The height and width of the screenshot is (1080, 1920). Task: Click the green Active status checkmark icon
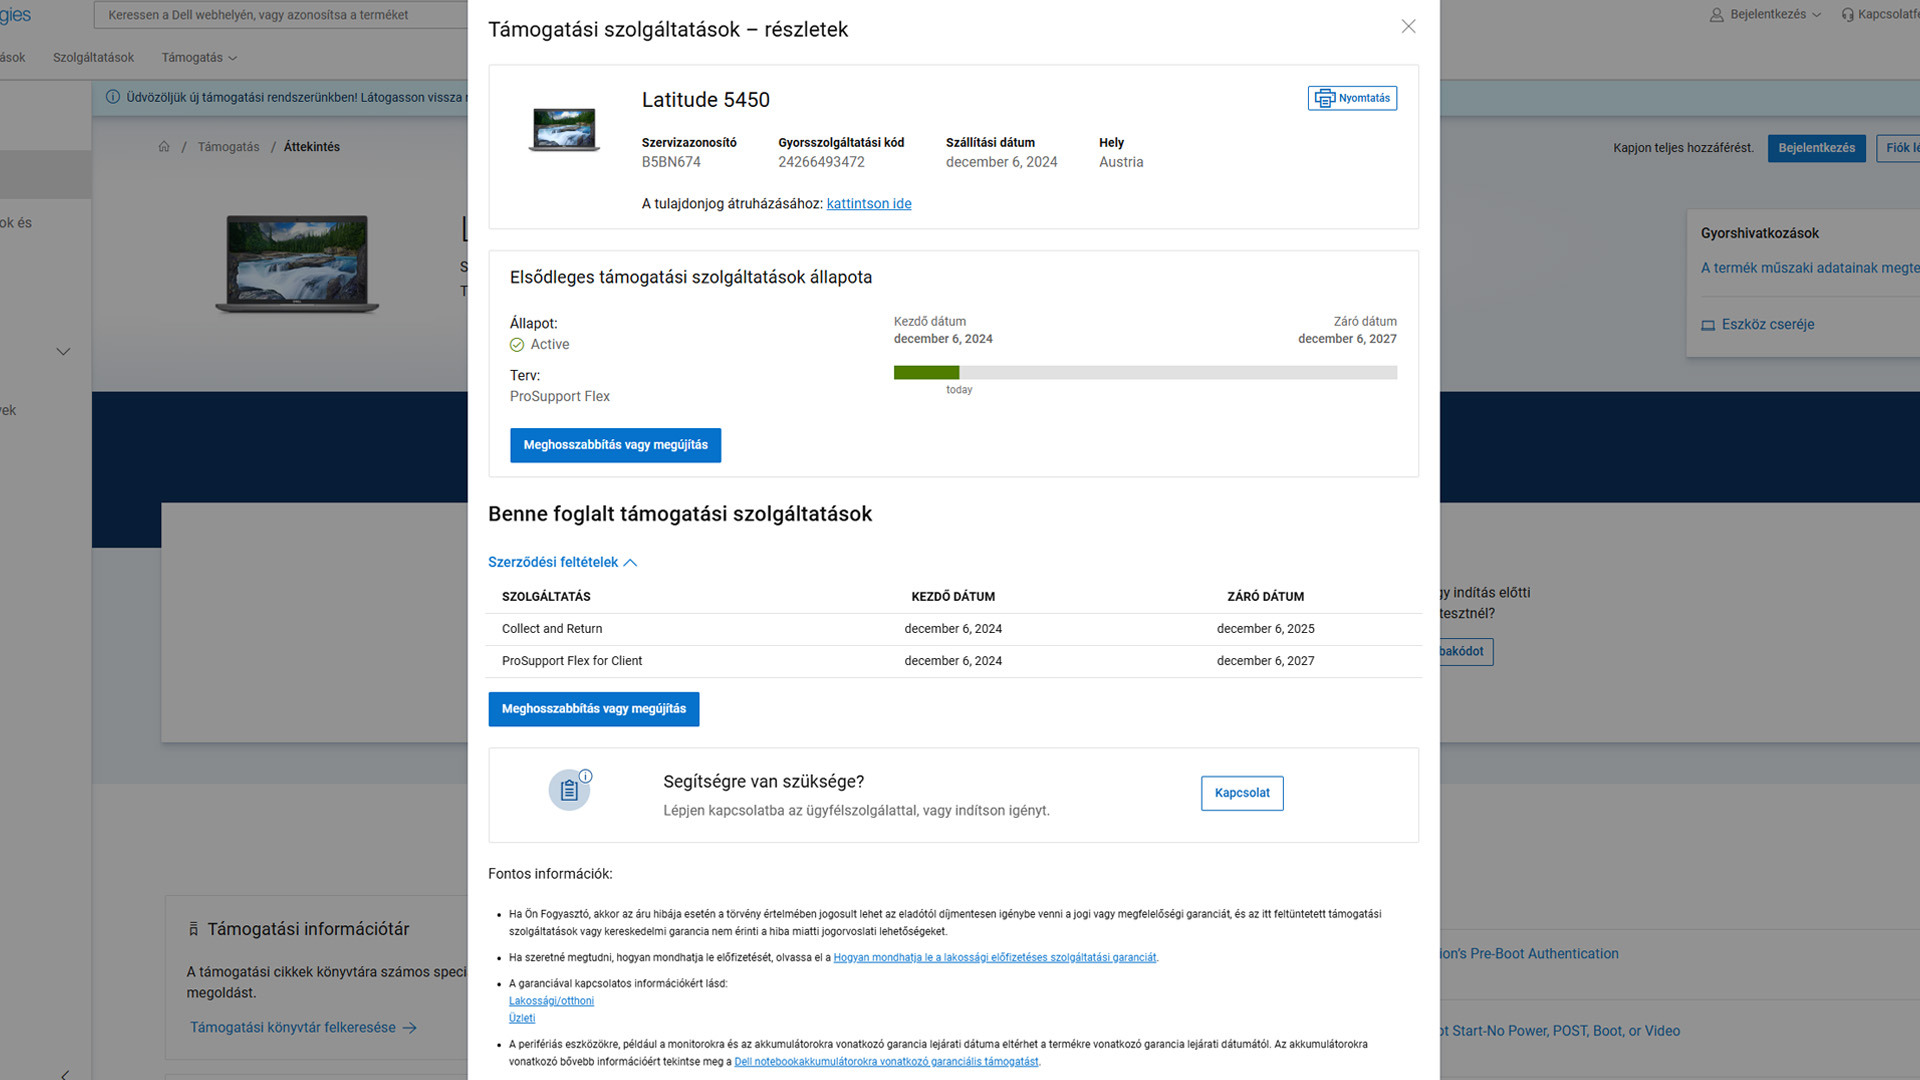(517, 345)
